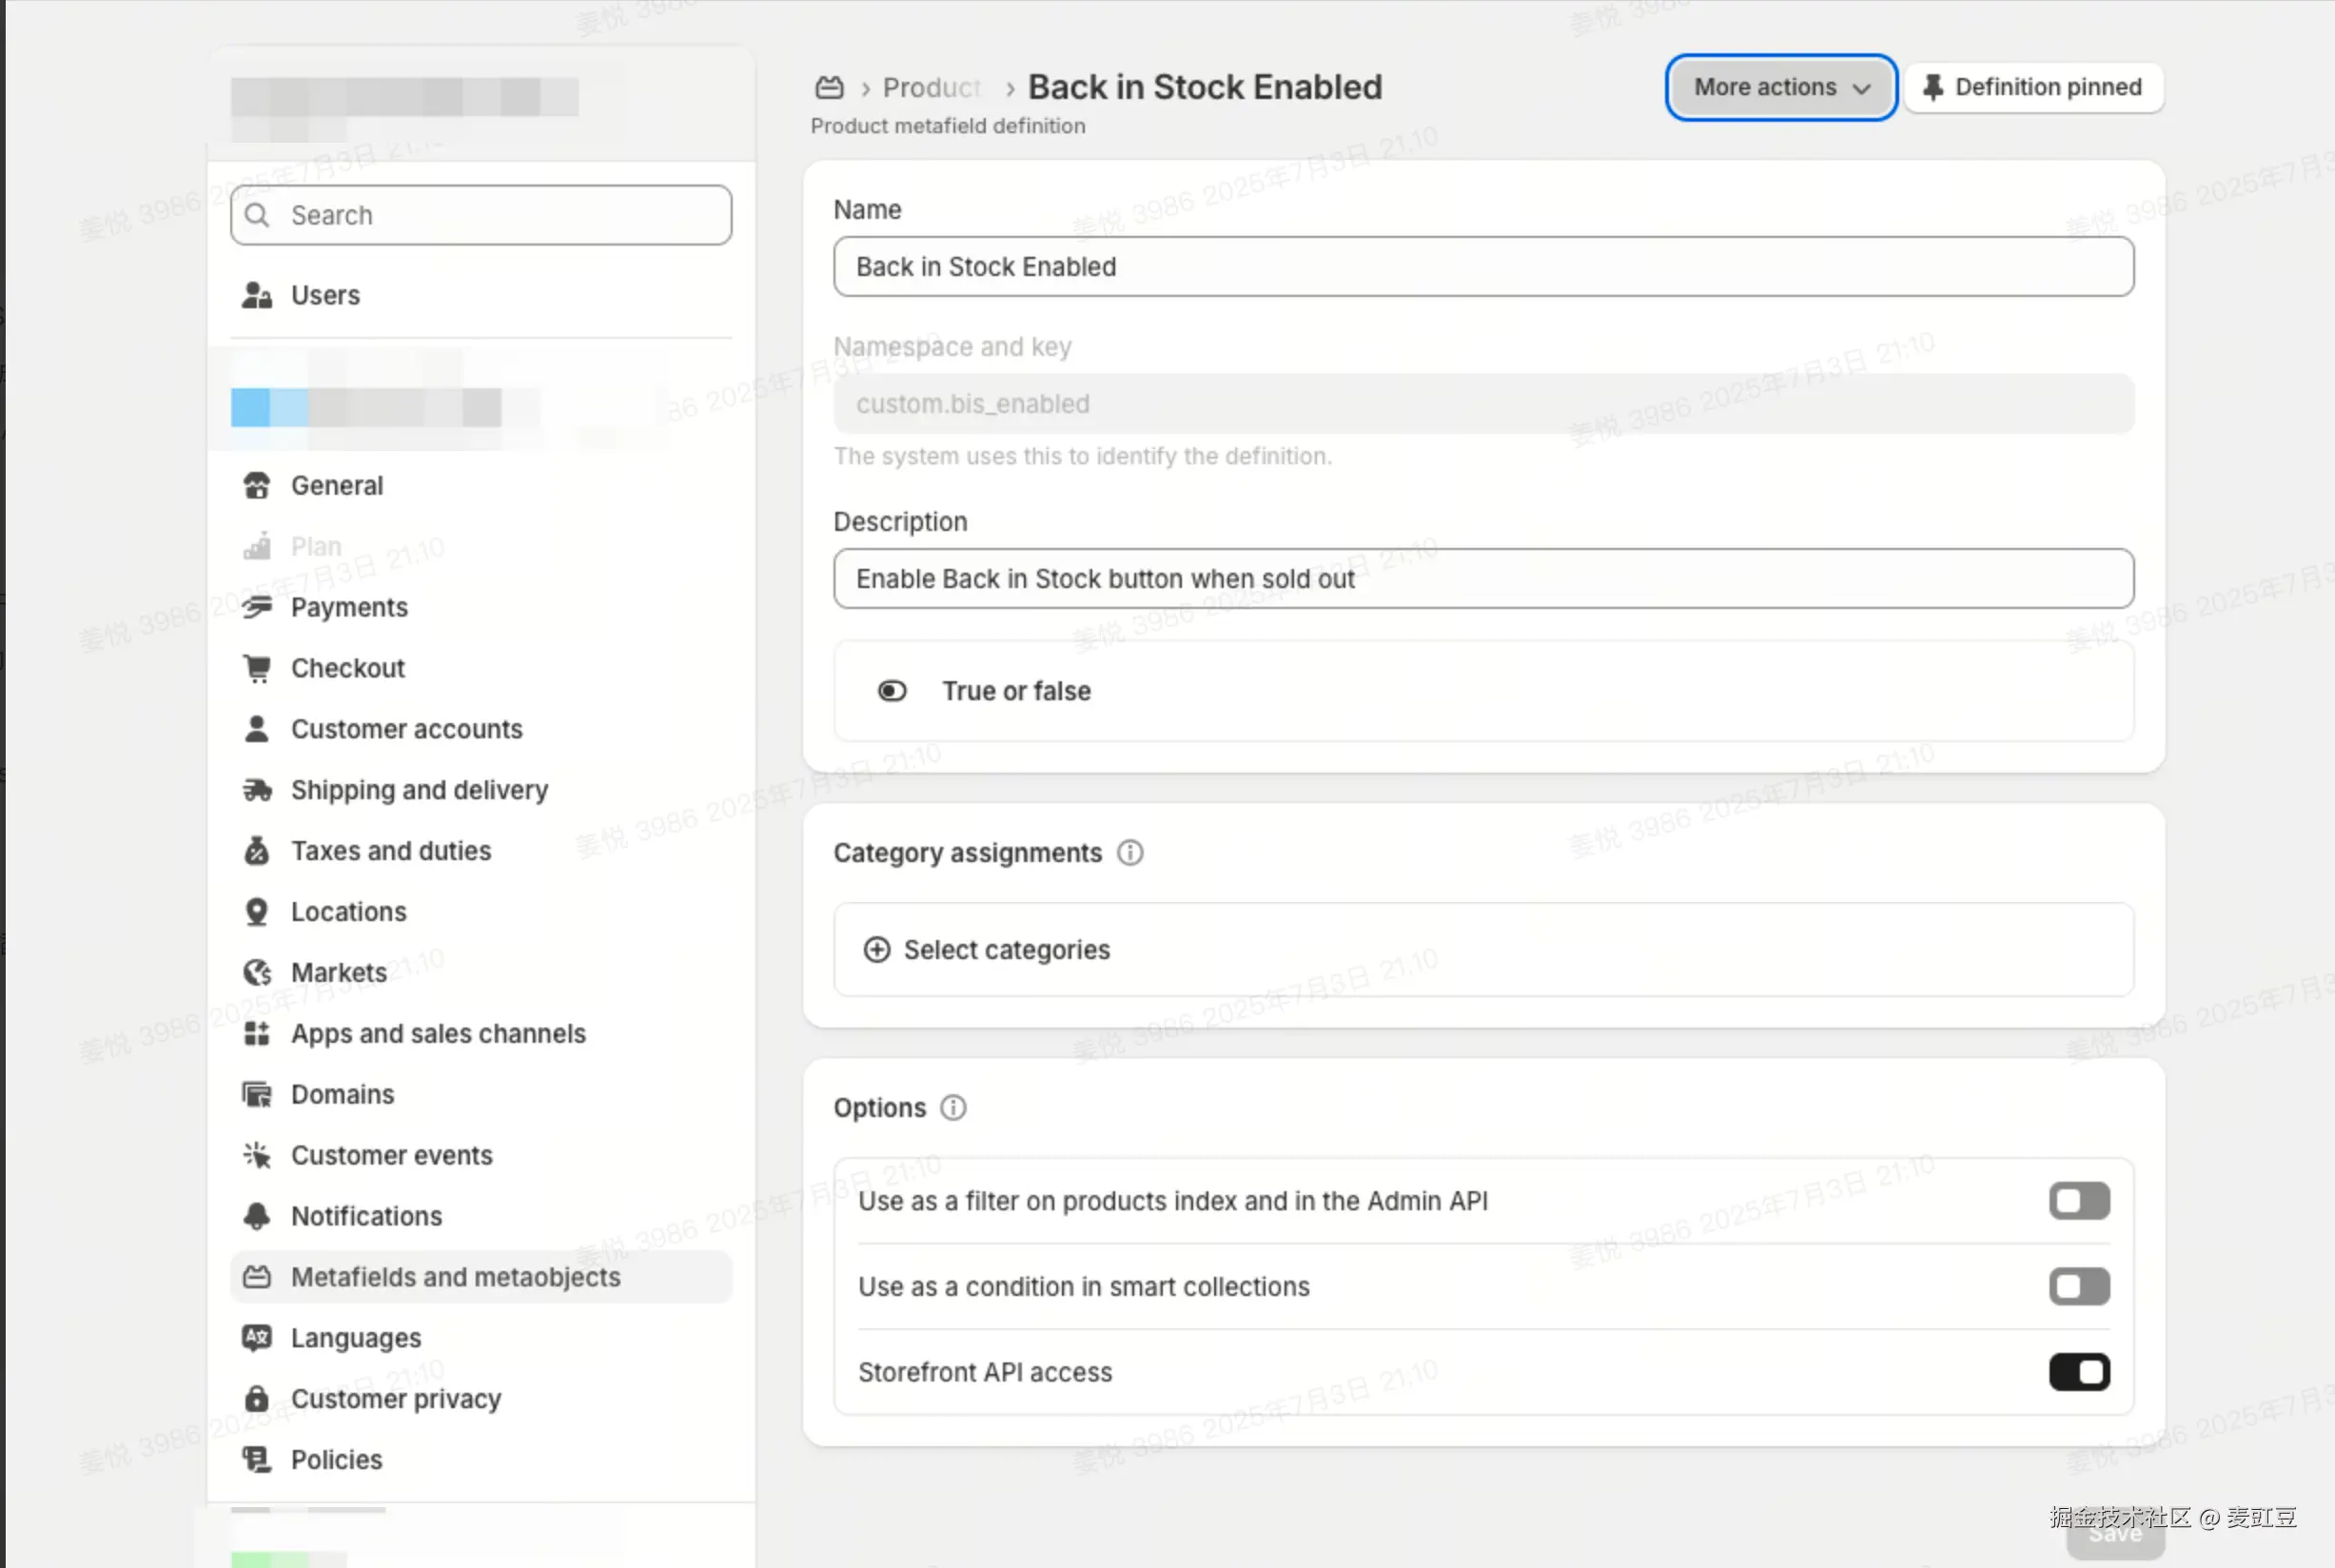Click the Customer privacy lock icon

tap(257, 1399)
